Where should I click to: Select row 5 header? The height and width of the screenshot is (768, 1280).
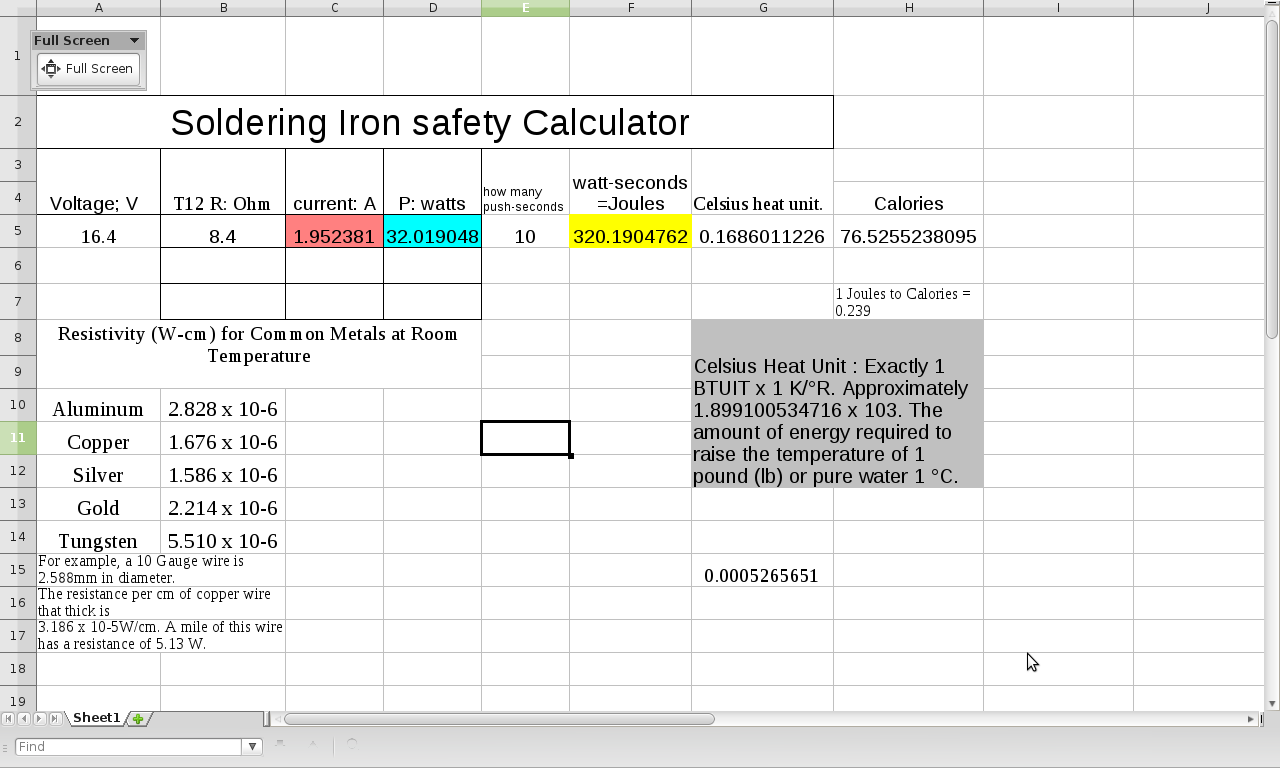point(18,231)
